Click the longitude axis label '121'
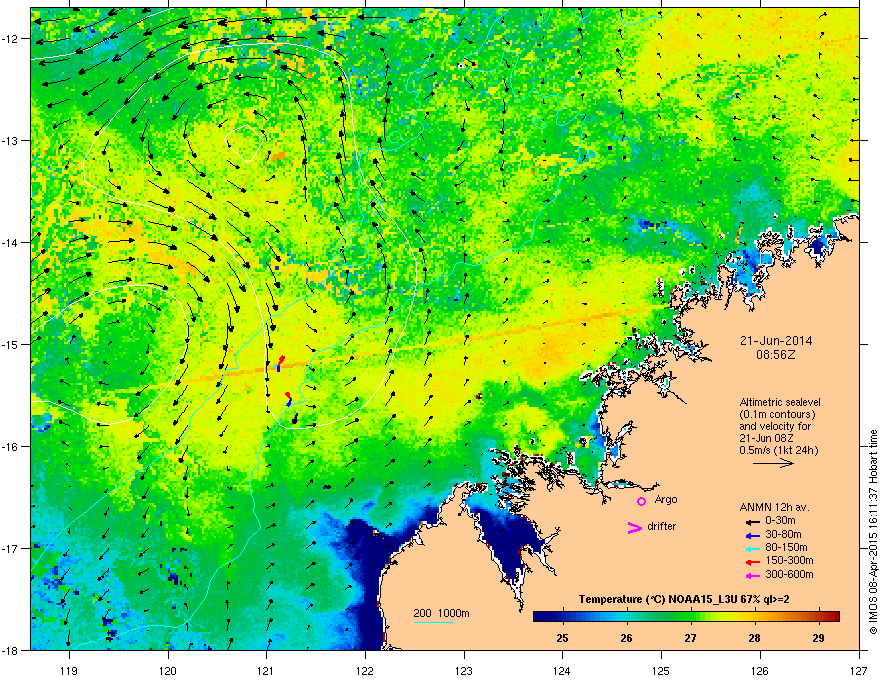This screenshot has height=680, width=880. (266, 670)
